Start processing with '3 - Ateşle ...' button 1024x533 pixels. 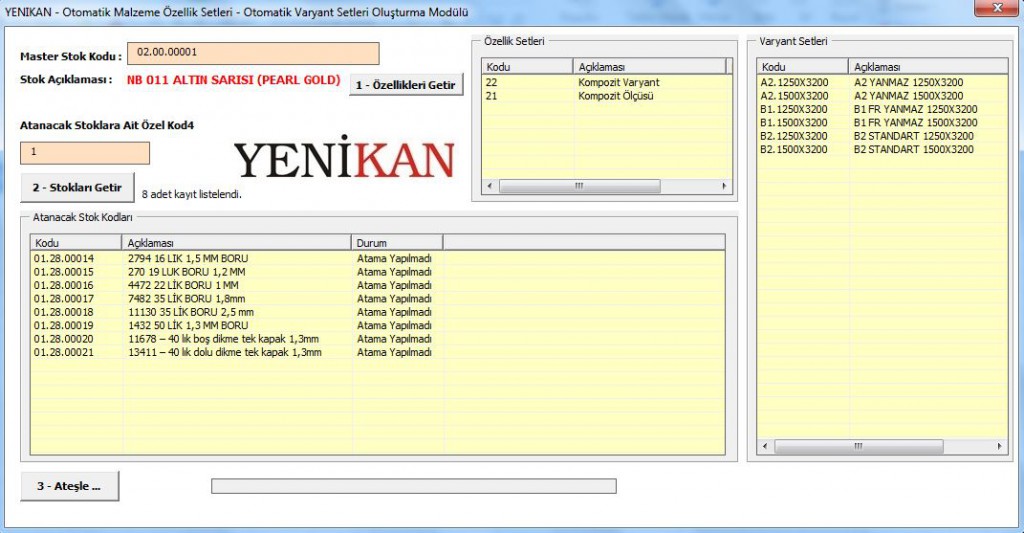click(69, 486)
